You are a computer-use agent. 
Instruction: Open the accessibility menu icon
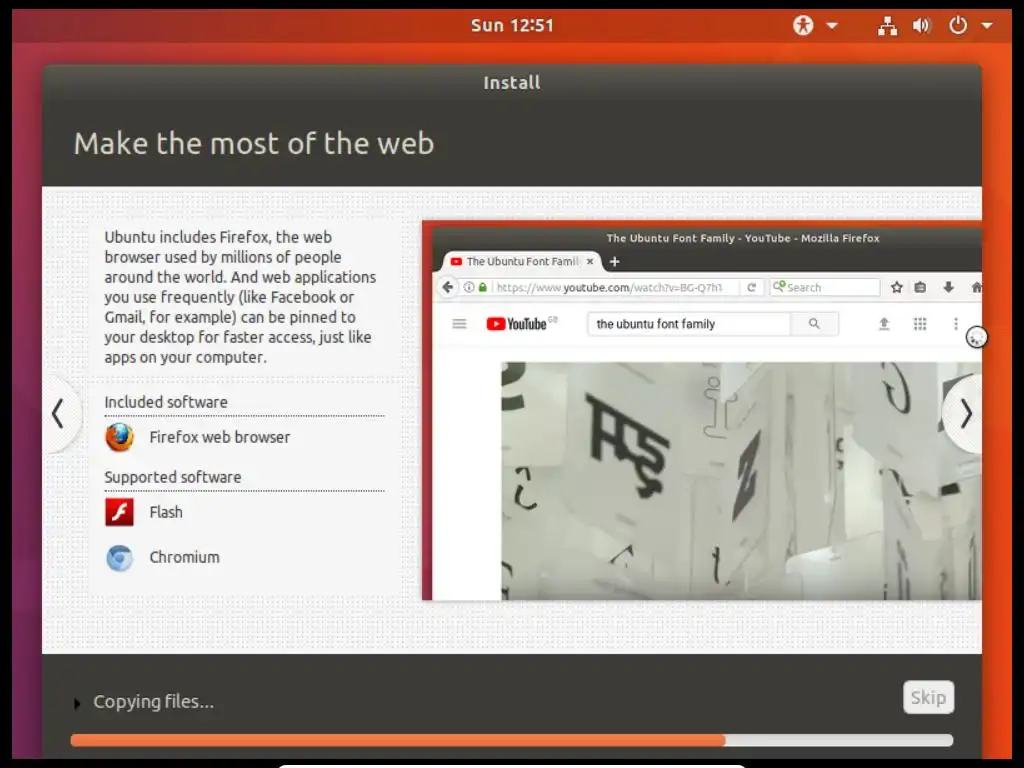(803, 25)
